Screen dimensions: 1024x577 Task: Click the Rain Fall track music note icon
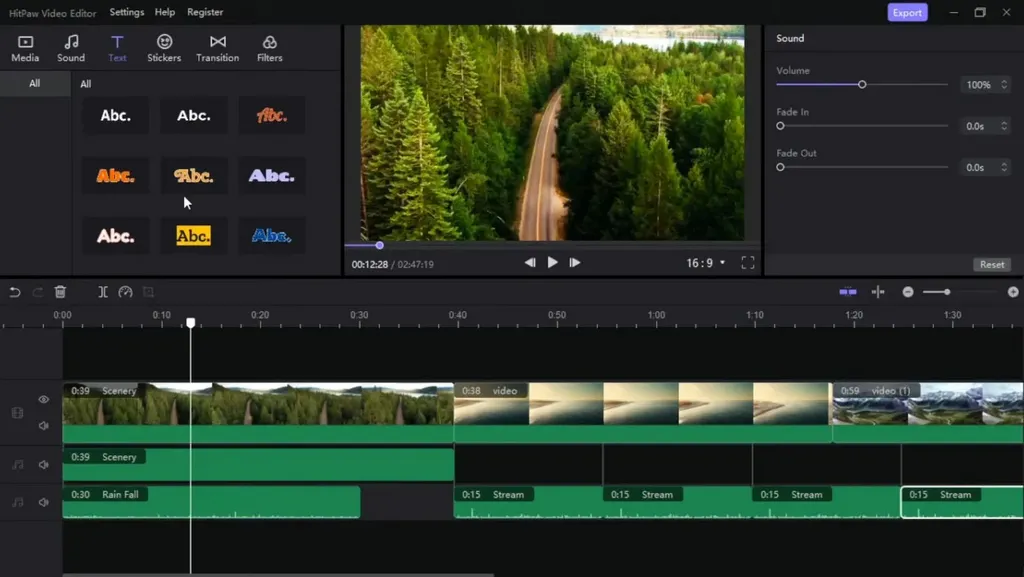click(18, 502)
